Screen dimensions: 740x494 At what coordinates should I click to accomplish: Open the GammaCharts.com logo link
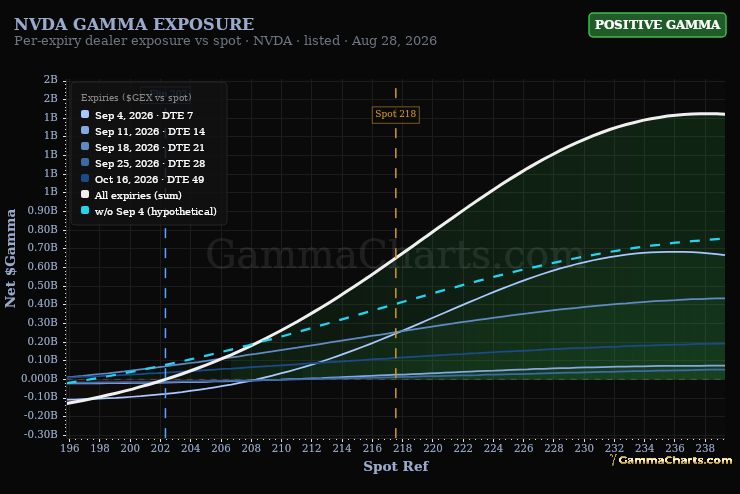[671, 460]
